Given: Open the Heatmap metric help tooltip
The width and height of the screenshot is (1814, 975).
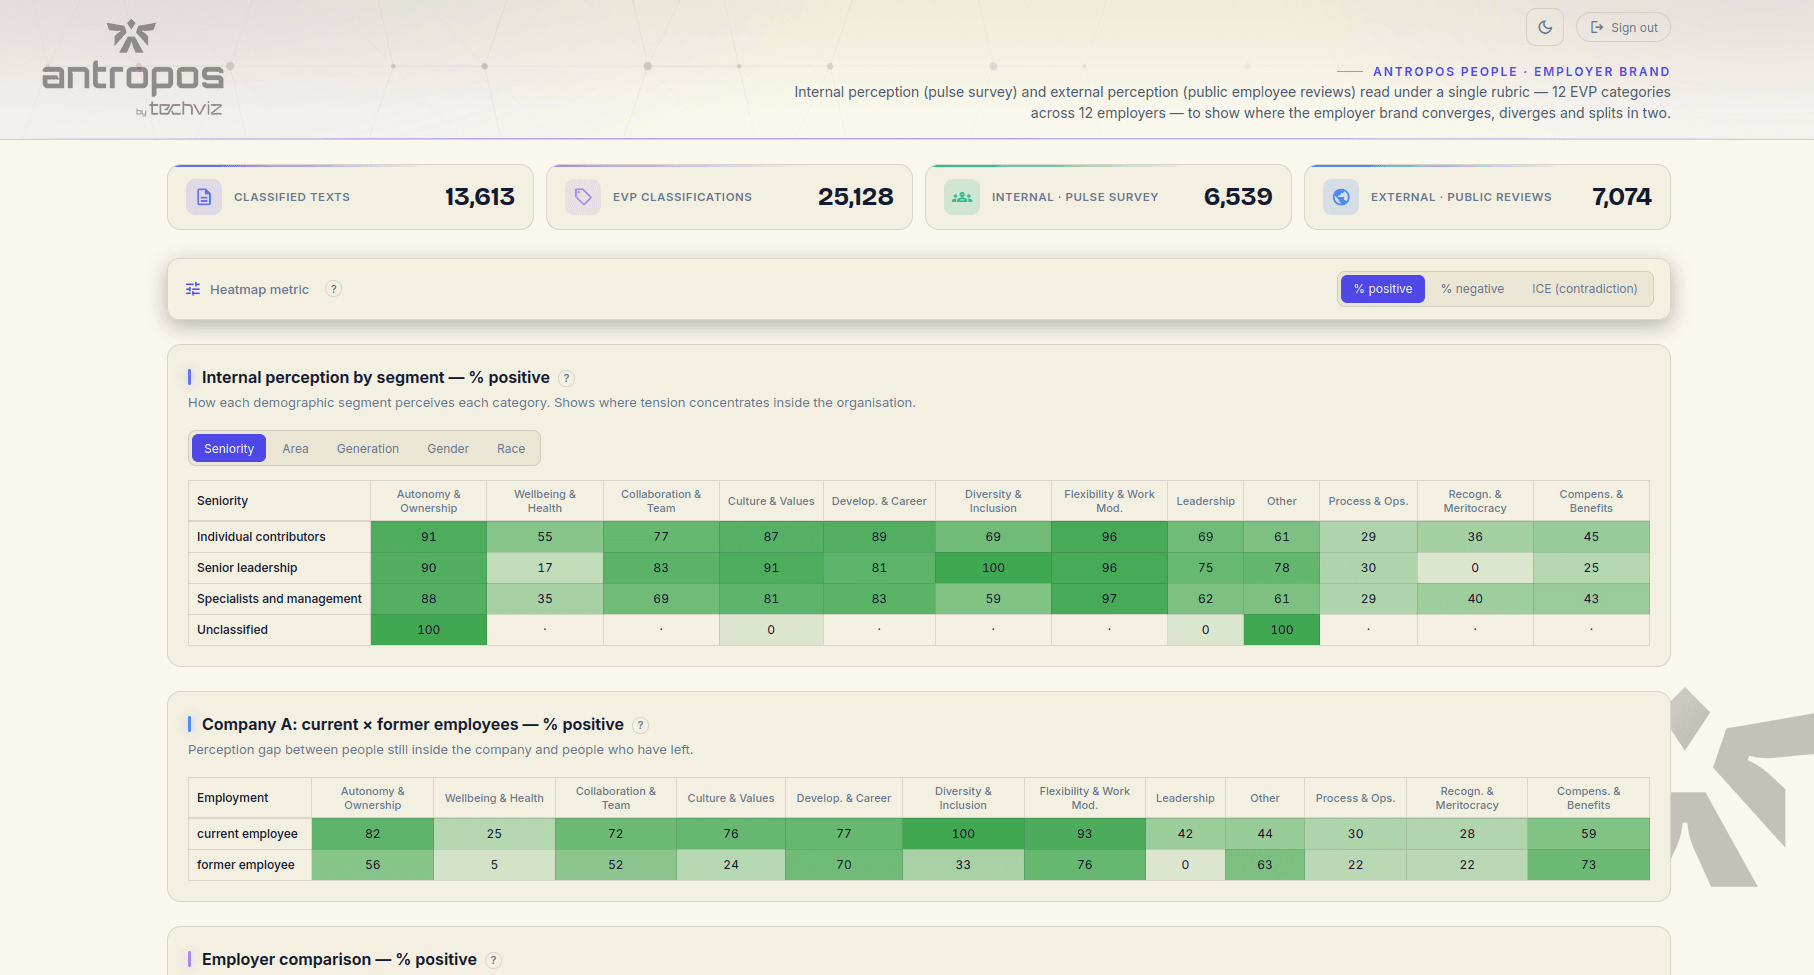Looking at the screenshot, I should point(334,289).
